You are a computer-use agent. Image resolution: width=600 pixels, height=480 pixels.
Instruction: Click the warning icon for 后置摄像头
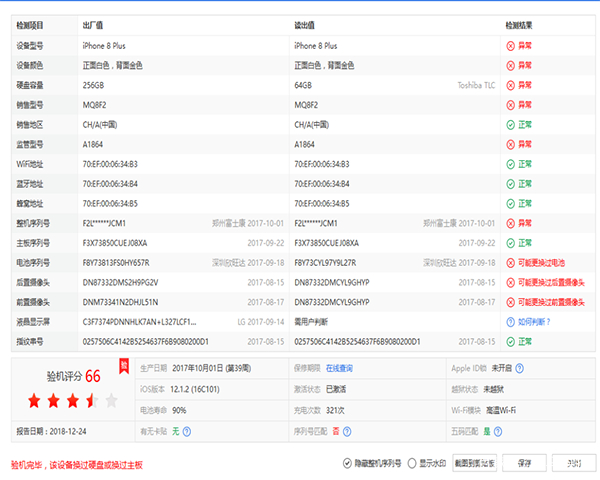510,282
